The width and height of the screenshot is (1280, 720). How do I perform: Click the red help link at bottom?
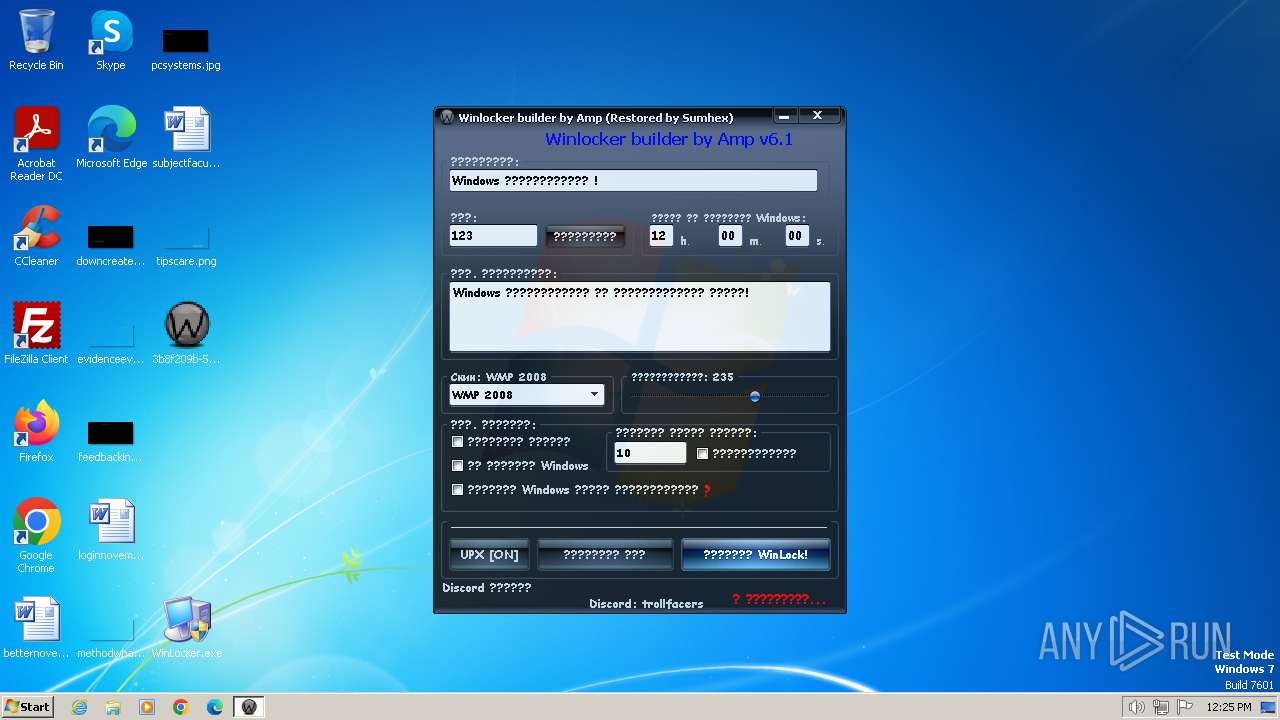[x=779, y=599]
